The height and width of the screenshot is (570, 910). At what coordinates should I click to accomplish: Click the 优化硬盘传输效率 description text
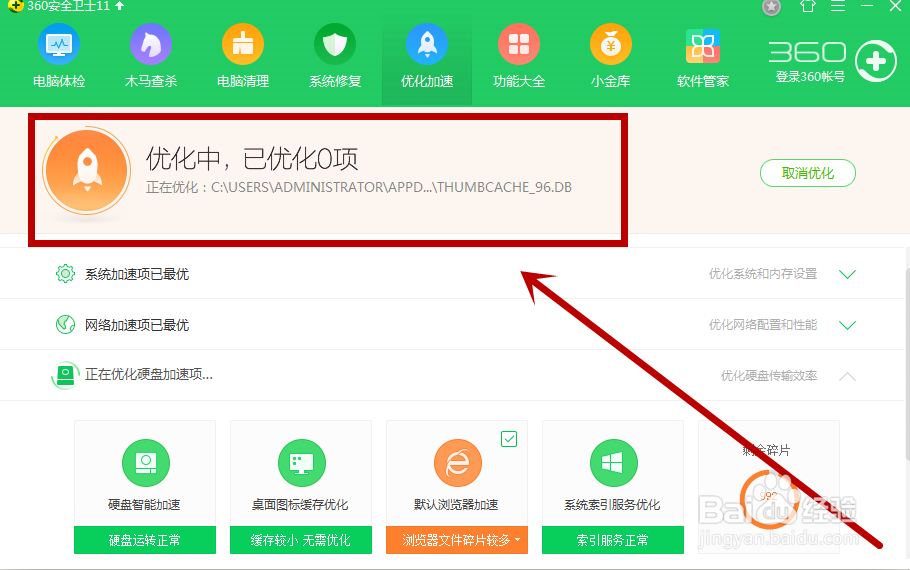point(769,376)
